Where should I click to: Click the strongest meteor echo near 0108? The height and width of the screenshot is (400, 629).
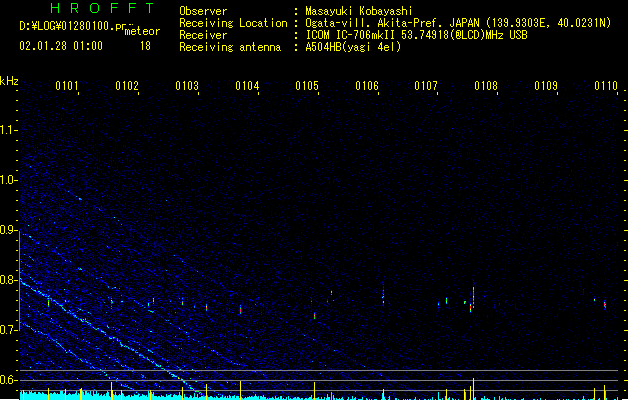[x=473, y=296]
